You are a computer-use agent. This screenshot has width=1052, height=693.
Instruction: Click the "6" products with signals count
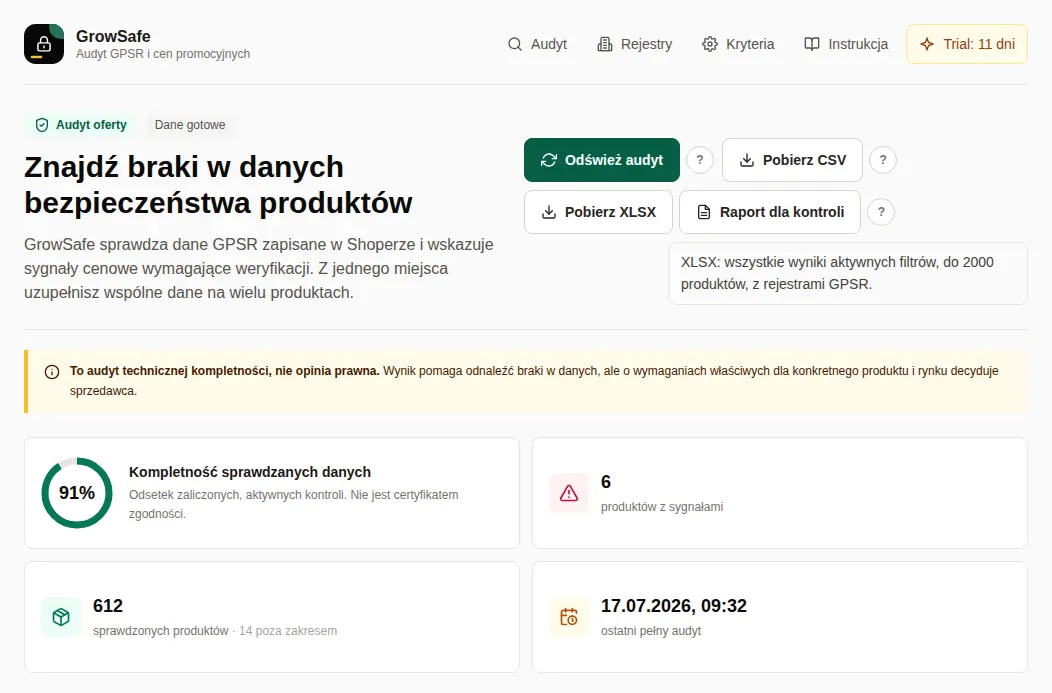[606, 482]
